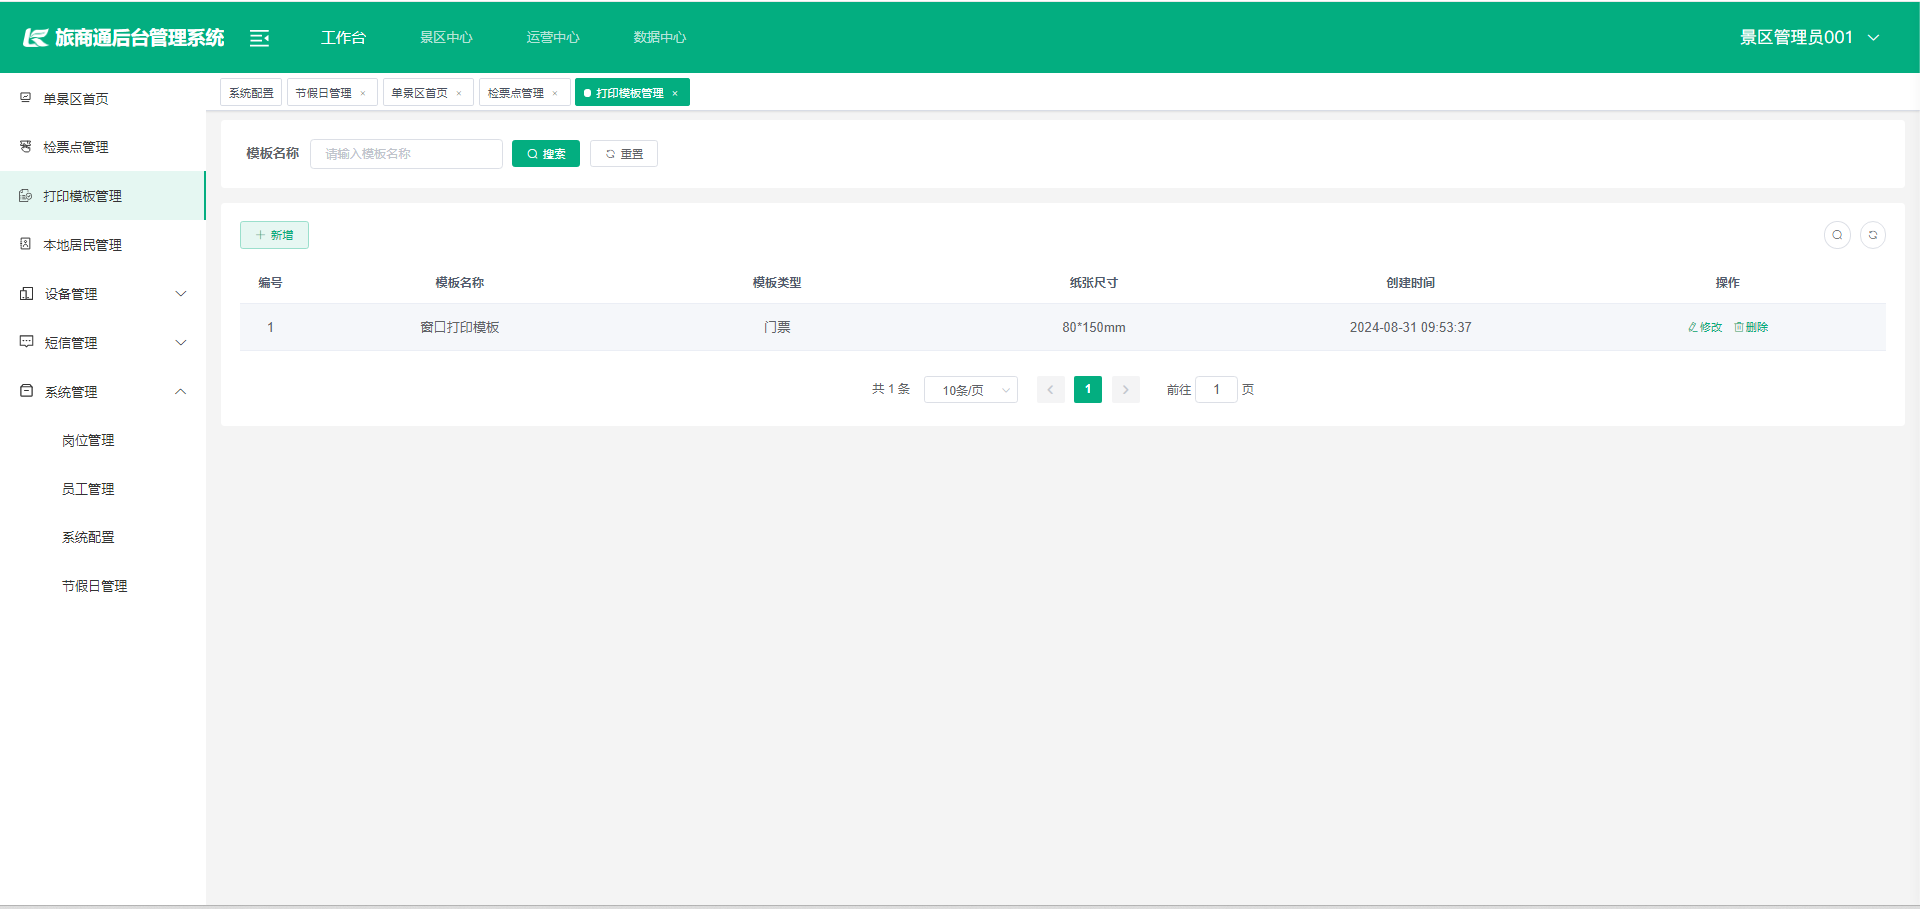Go to the next page arrow
Screen dimensions: 1920x909
(x=1126, y=390)
